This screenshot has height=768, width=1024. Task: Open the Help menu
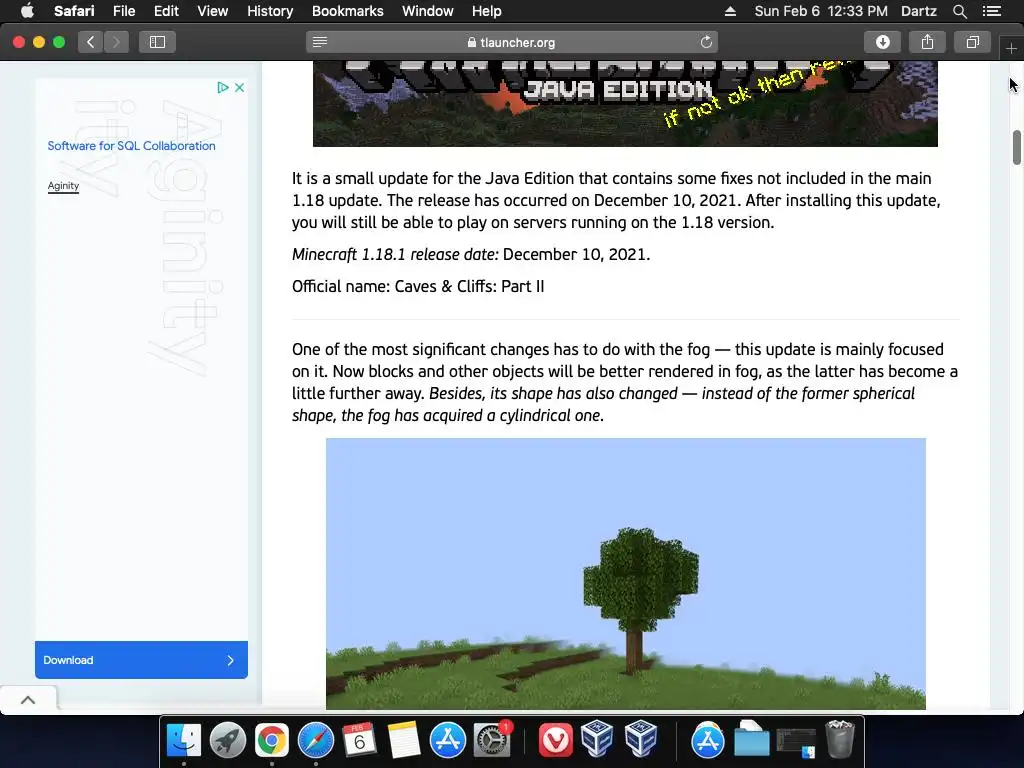click(487, 11)
